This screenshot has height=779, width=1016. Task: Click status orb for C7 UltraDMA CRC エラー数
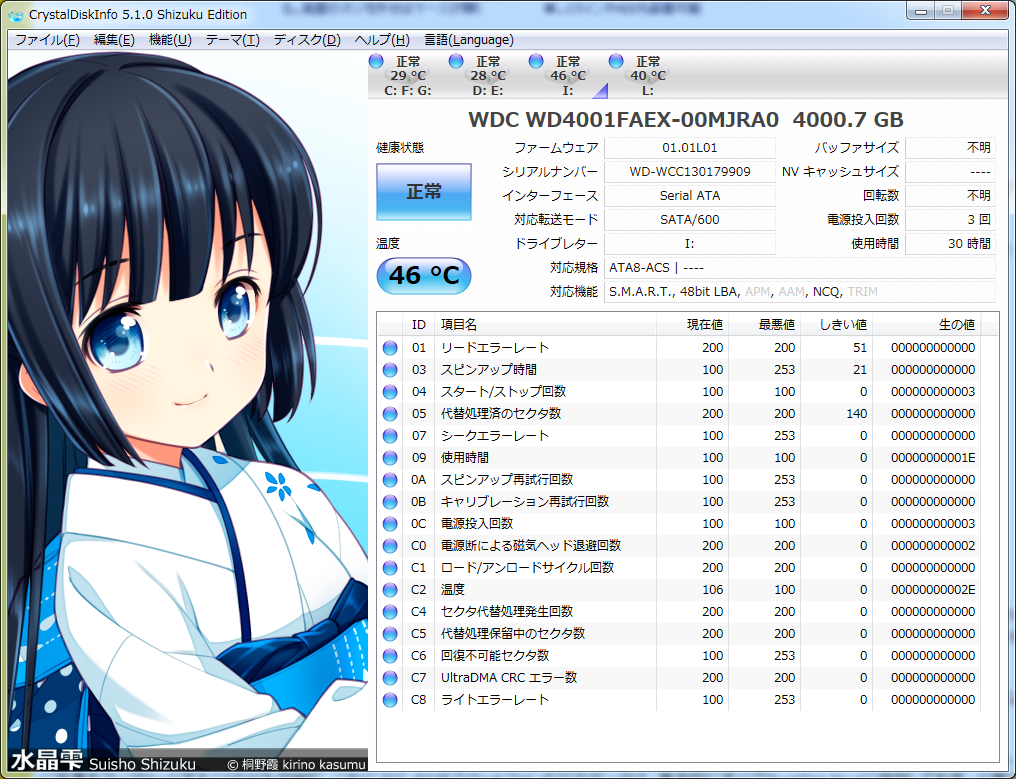coord(390,678)
